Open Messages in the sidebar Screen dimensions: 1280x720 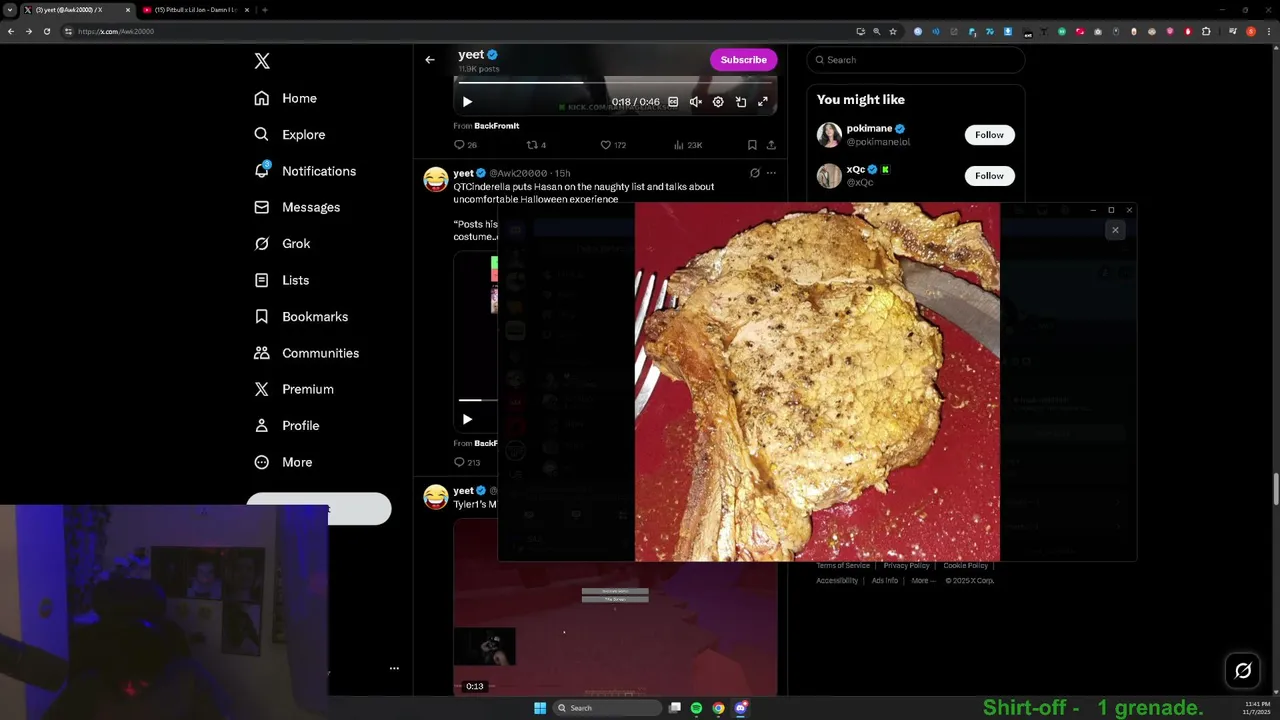[297, 207]
